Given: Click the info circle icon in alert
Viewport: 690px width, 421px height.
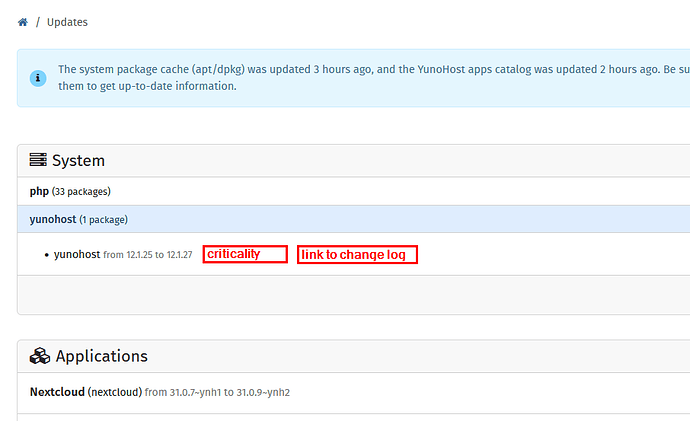Looking at the screenshot, I should coord(38,77).
